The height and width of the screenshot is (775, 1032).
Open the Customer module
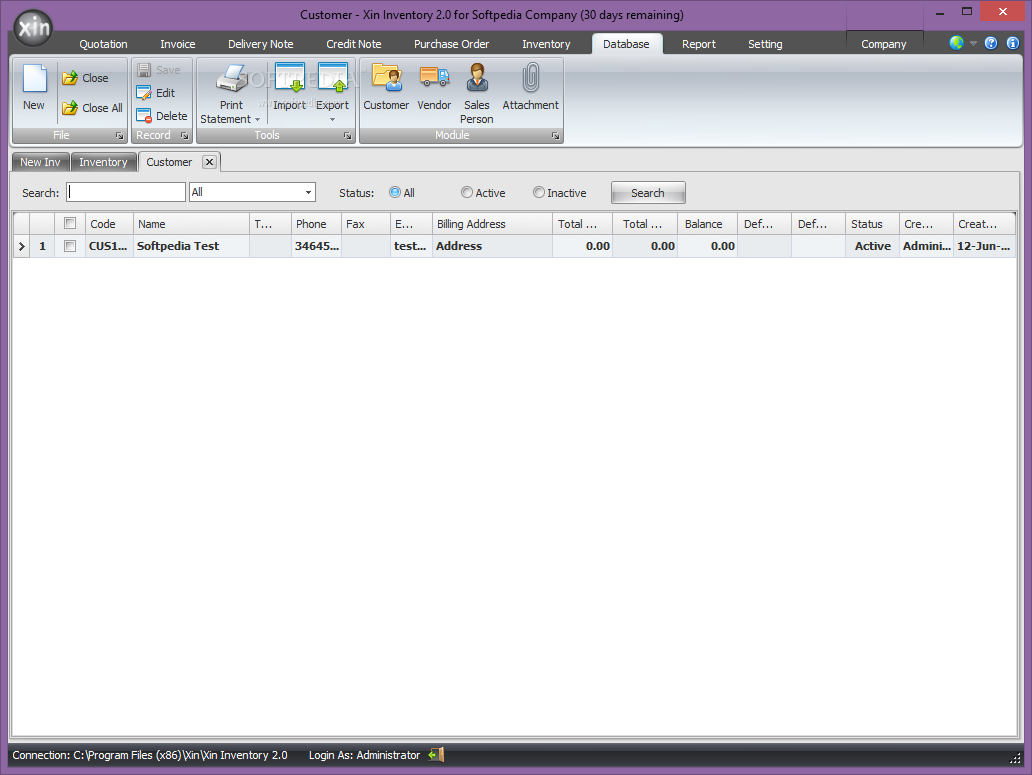(386, 87)
